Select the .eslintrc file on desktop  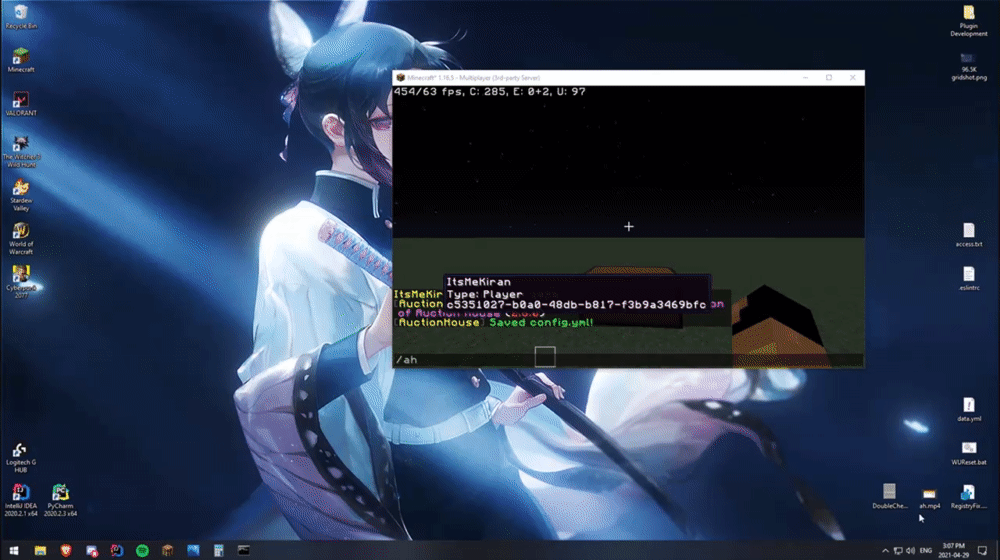[969, 278]
